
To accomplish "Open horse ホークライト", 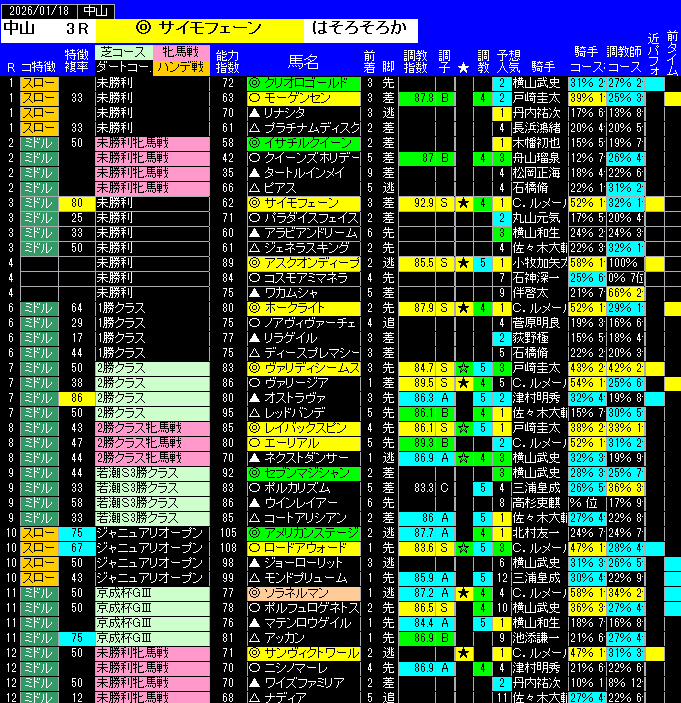I will 297,308.
